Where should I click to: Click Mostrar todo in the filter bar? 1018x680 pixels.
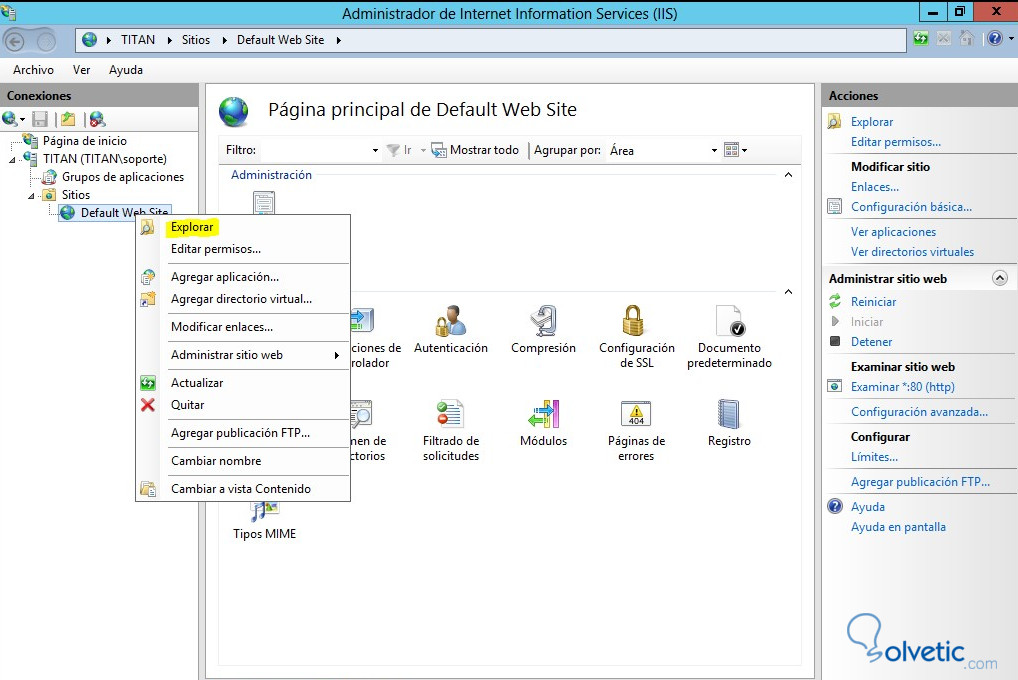coord(475,150)
